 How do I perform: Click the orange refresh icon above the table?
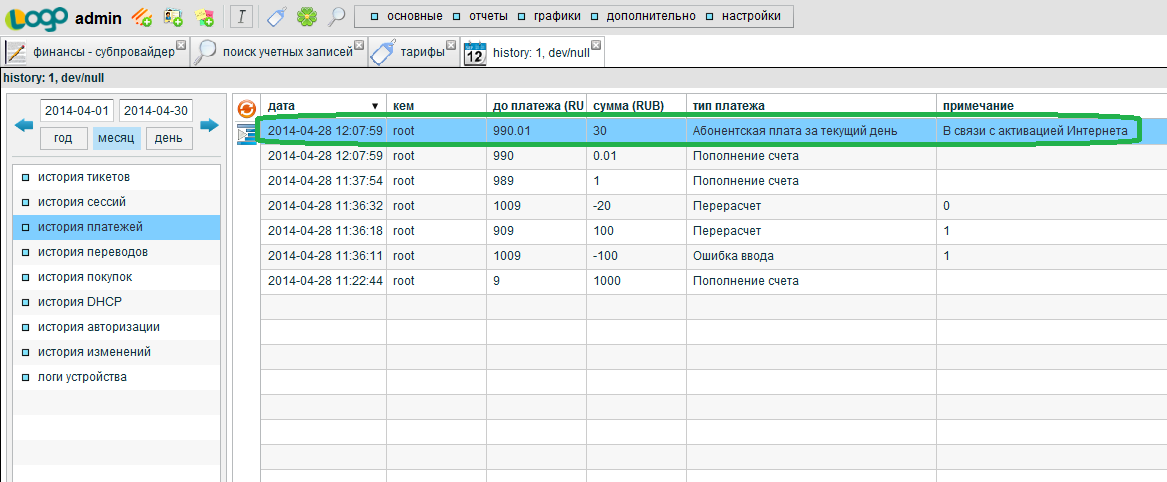pyautogui.click(x=246, y=108)
